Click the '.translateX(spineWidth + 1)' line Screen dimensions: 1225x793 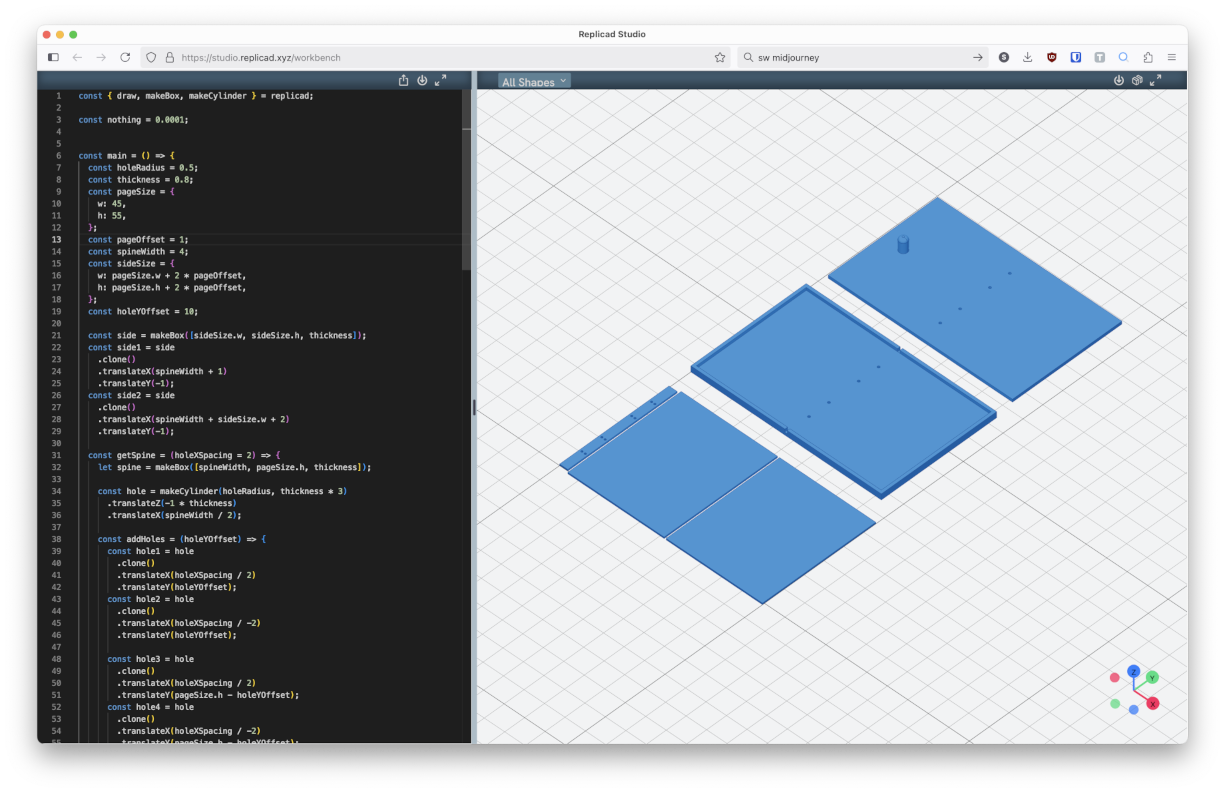[x=162, y=371]
